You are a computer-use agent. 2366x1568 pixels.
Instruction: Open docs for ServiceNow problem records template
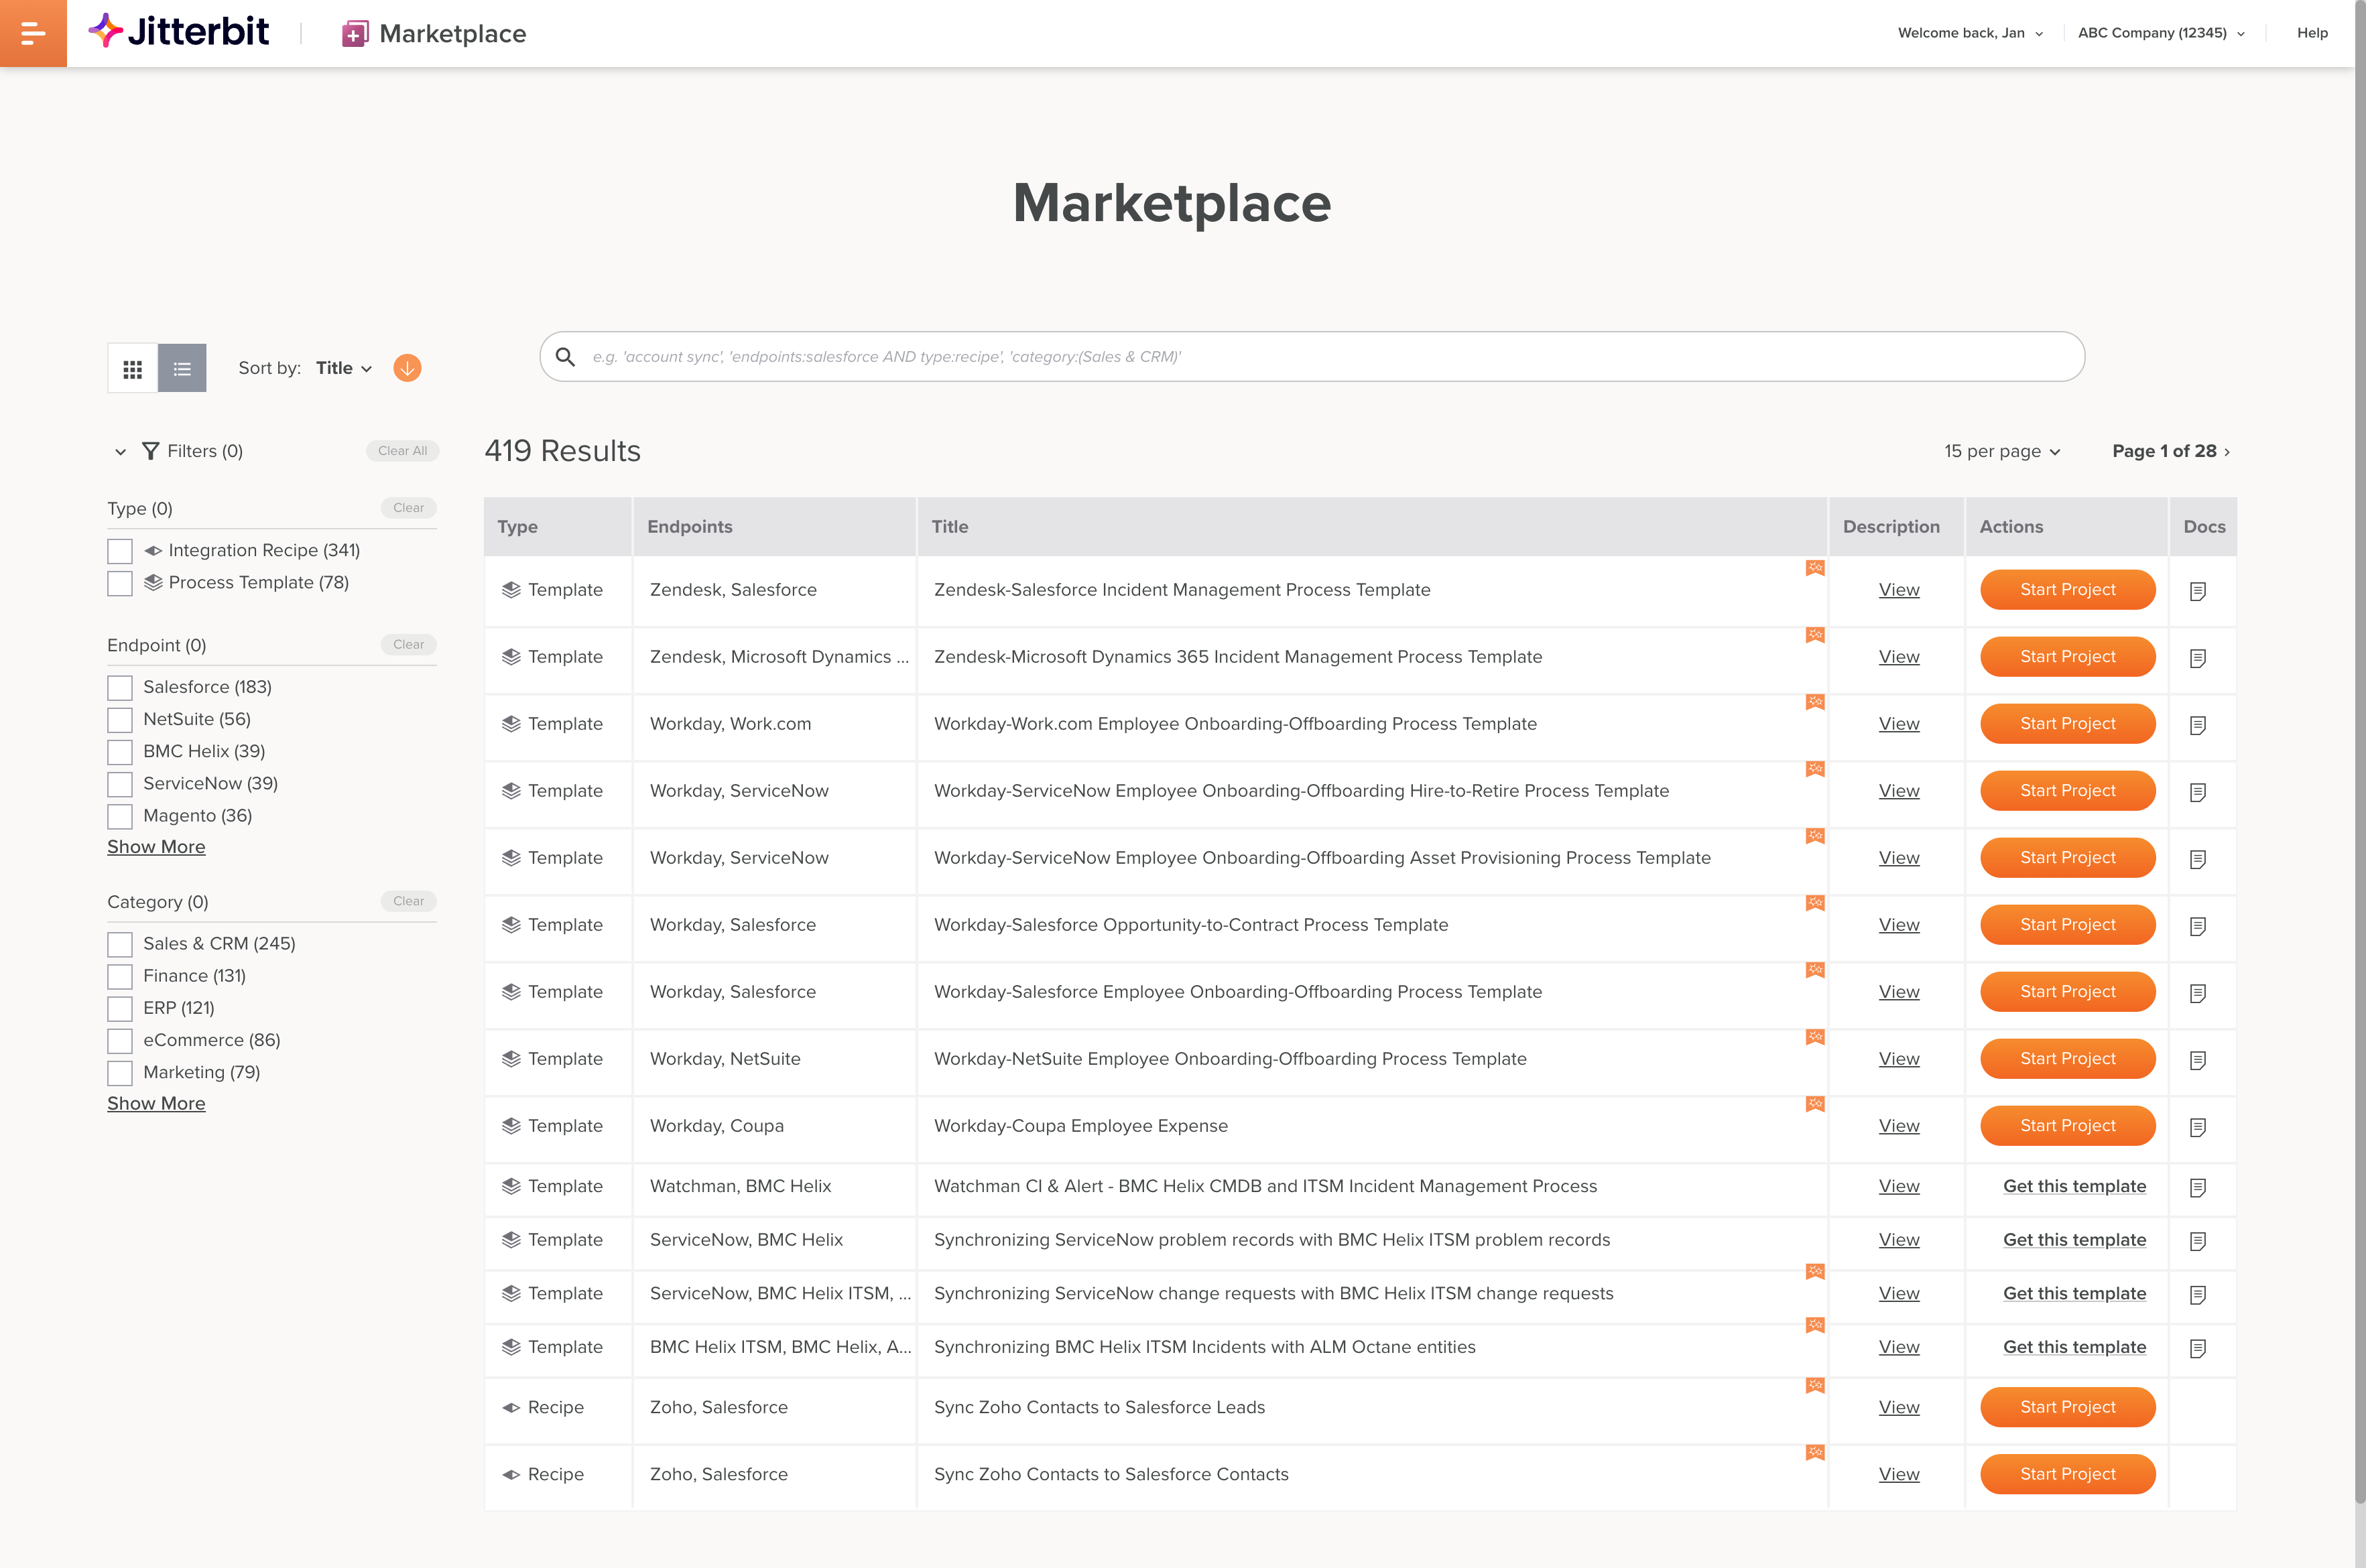[x=2198, y=1241]
